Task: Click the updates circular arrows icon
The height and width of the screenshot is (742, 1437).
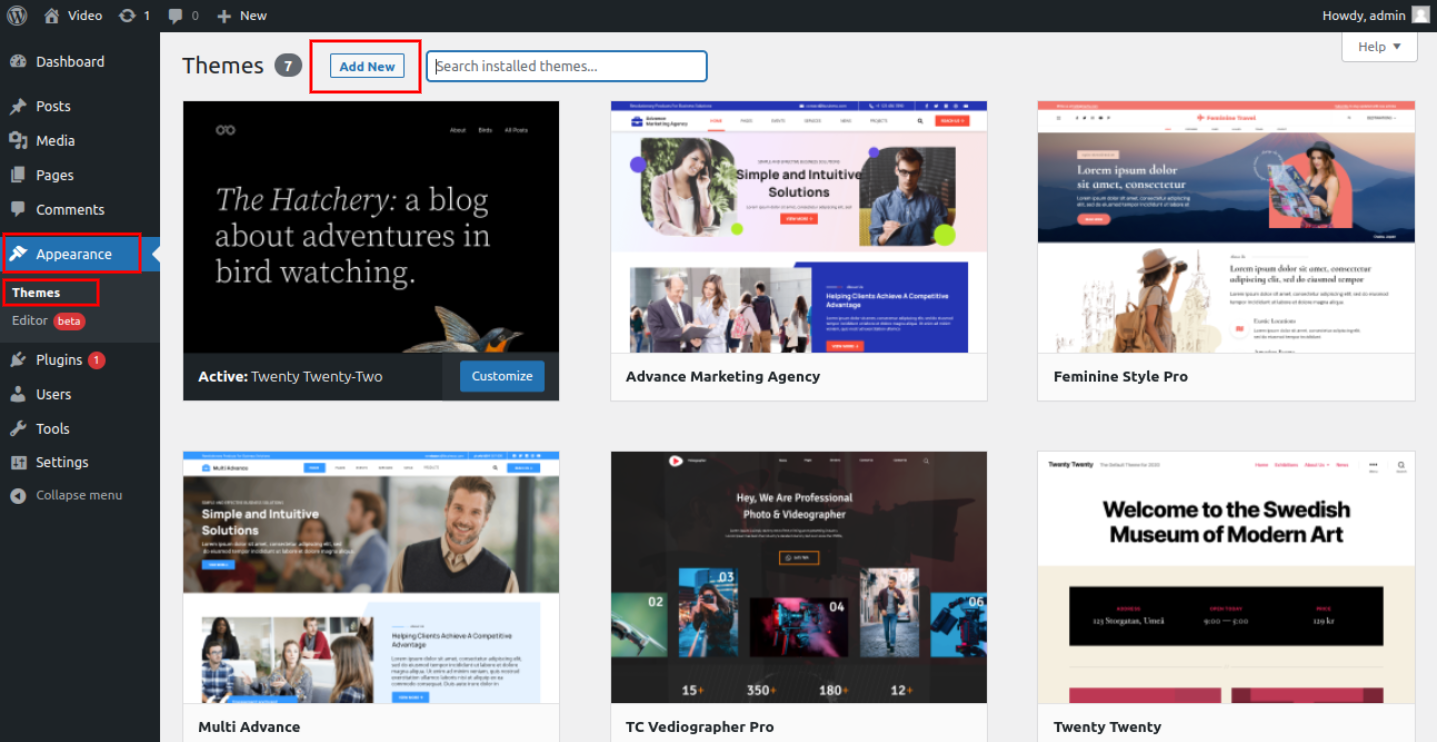Action: 127,15
